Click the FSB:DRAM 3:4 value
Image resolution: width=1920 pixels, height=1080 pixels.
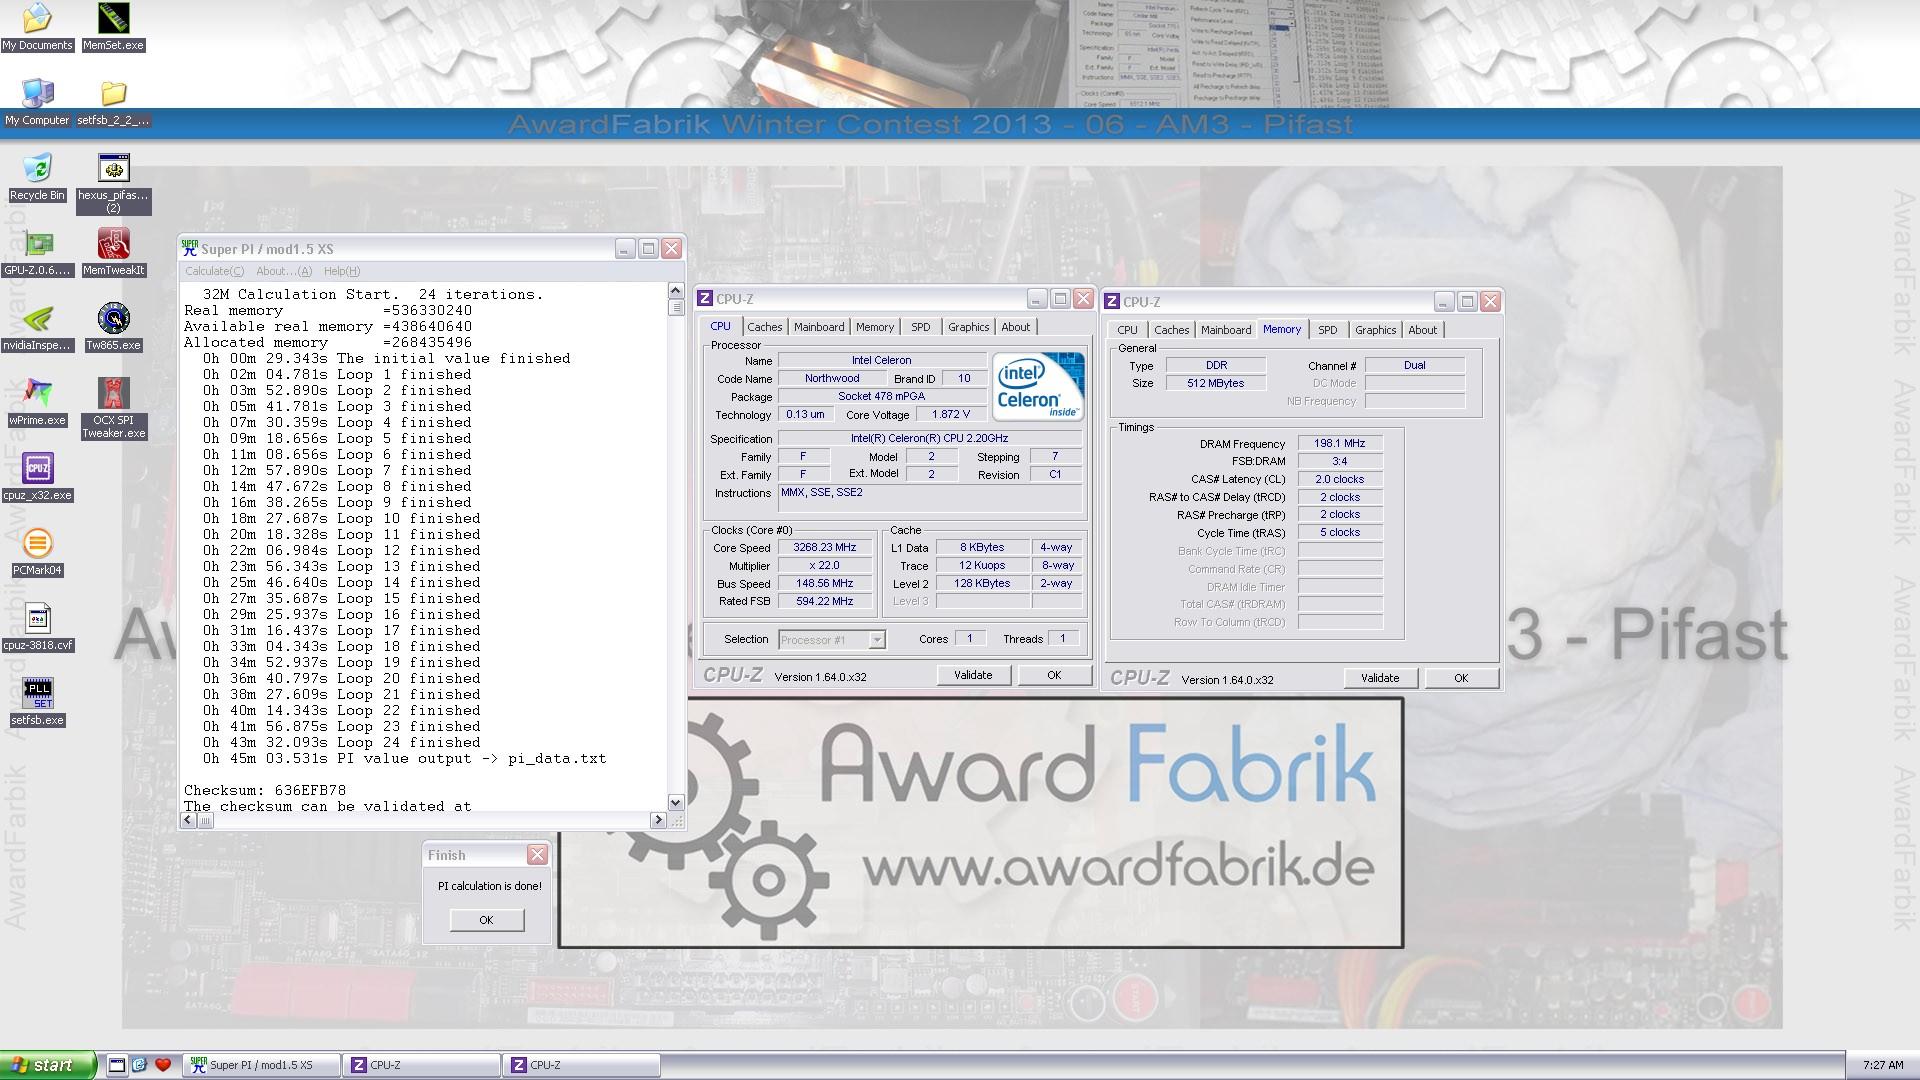1340,461
